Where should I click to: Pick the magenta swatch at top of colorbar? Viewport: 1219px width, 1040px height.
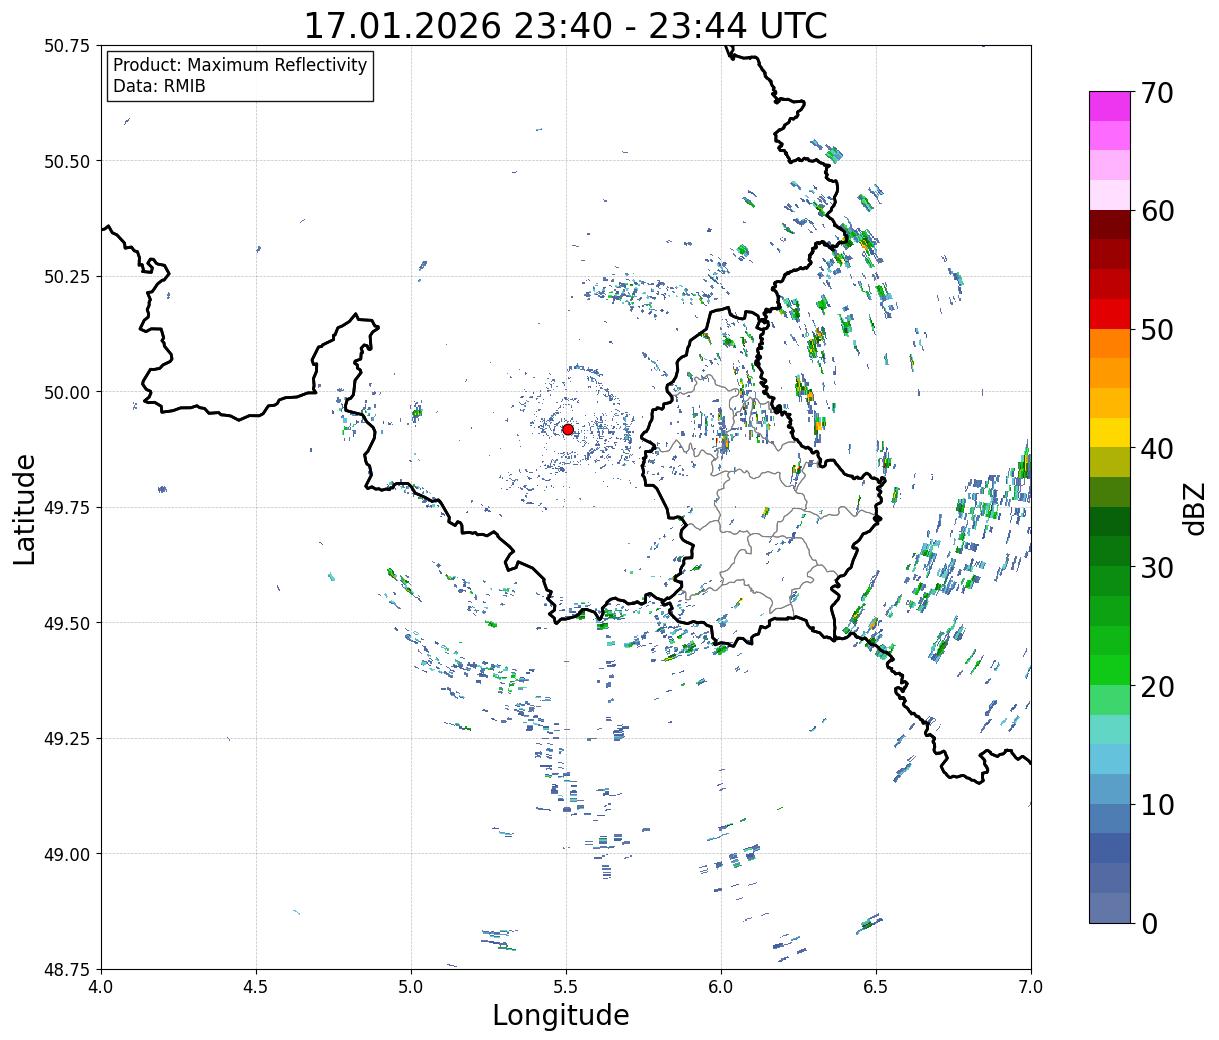(1109, 106)
